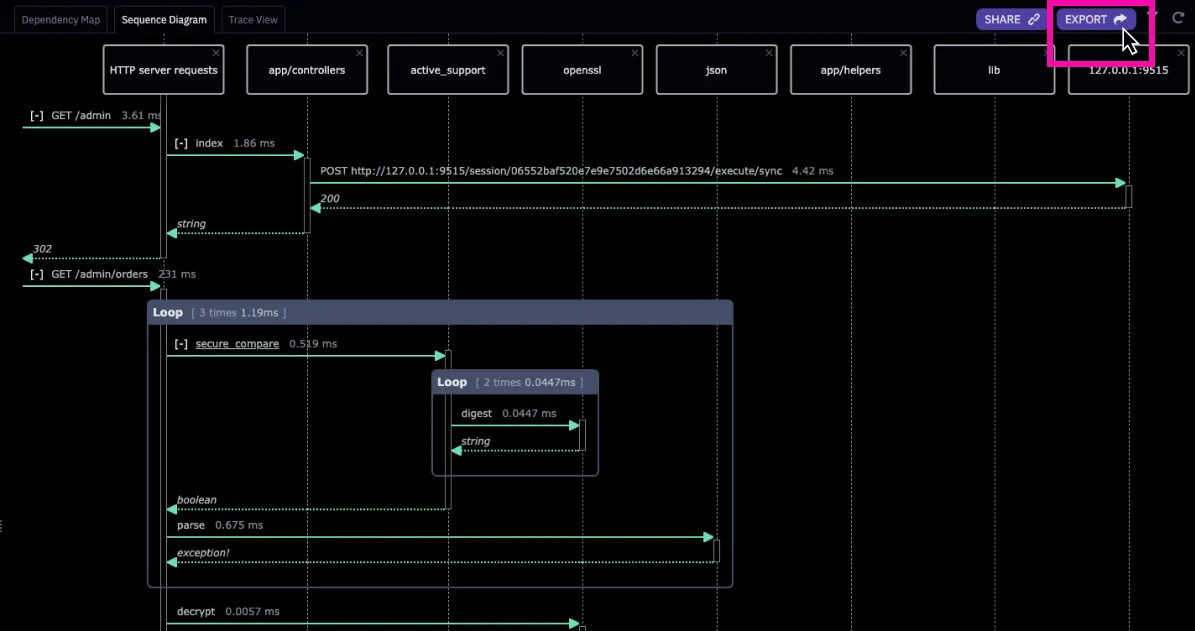This screenshot has width=1195, height=631.
Task: Click the '302' response label
Action: (x=43, y=249)
